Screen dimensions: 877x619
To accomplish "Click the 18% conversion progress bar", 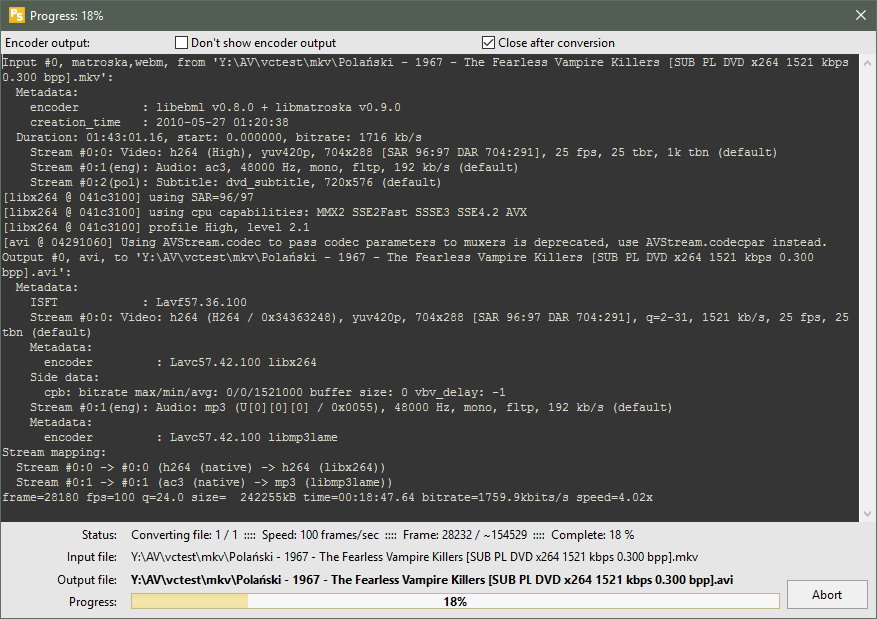I will [x=455, y=601].
